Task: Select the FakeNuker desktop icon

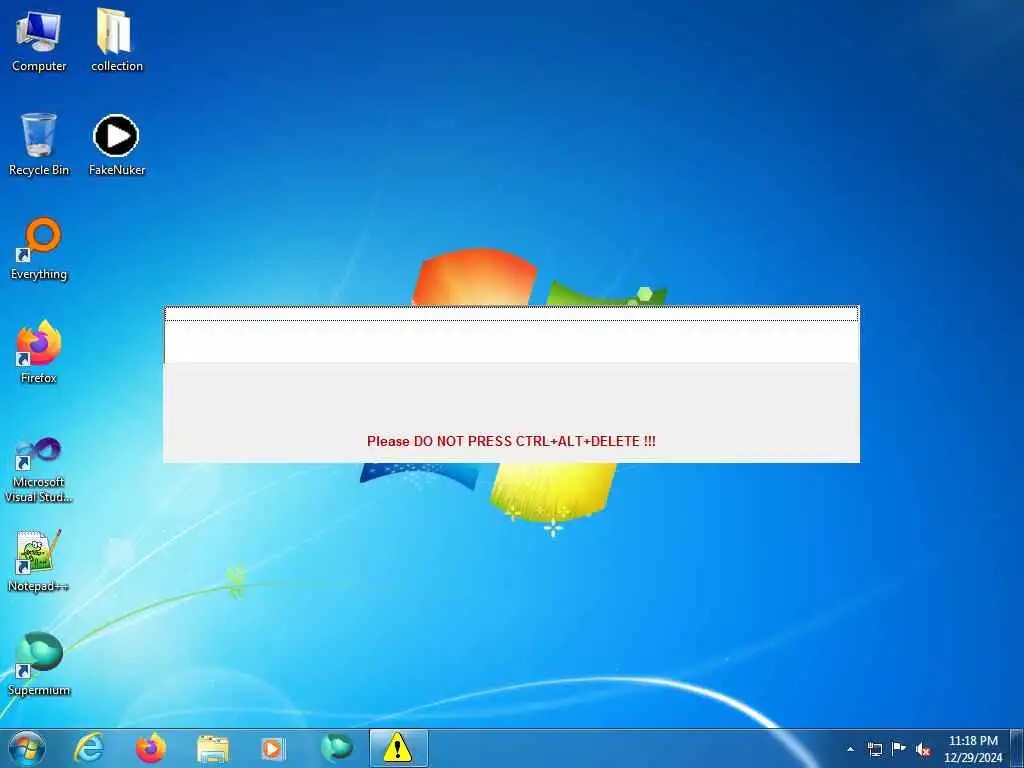Action: pyautogui.click(x=116, y=144)
